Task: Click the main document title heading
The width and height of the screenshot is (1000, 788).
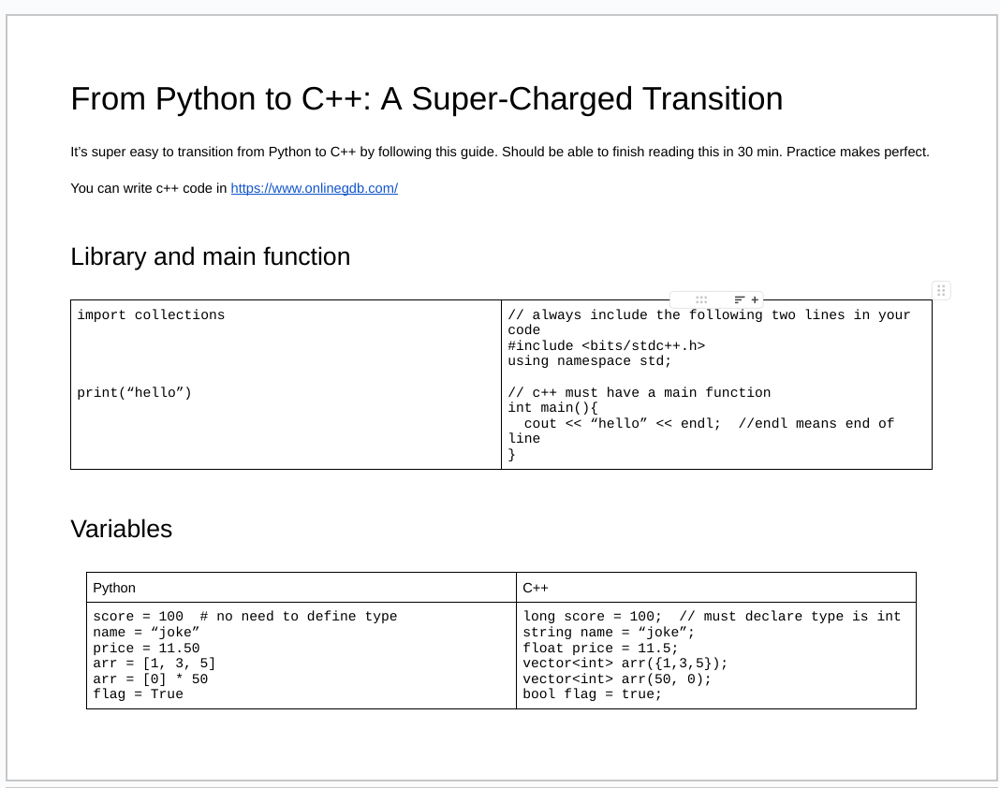Action: coord(426,99)
